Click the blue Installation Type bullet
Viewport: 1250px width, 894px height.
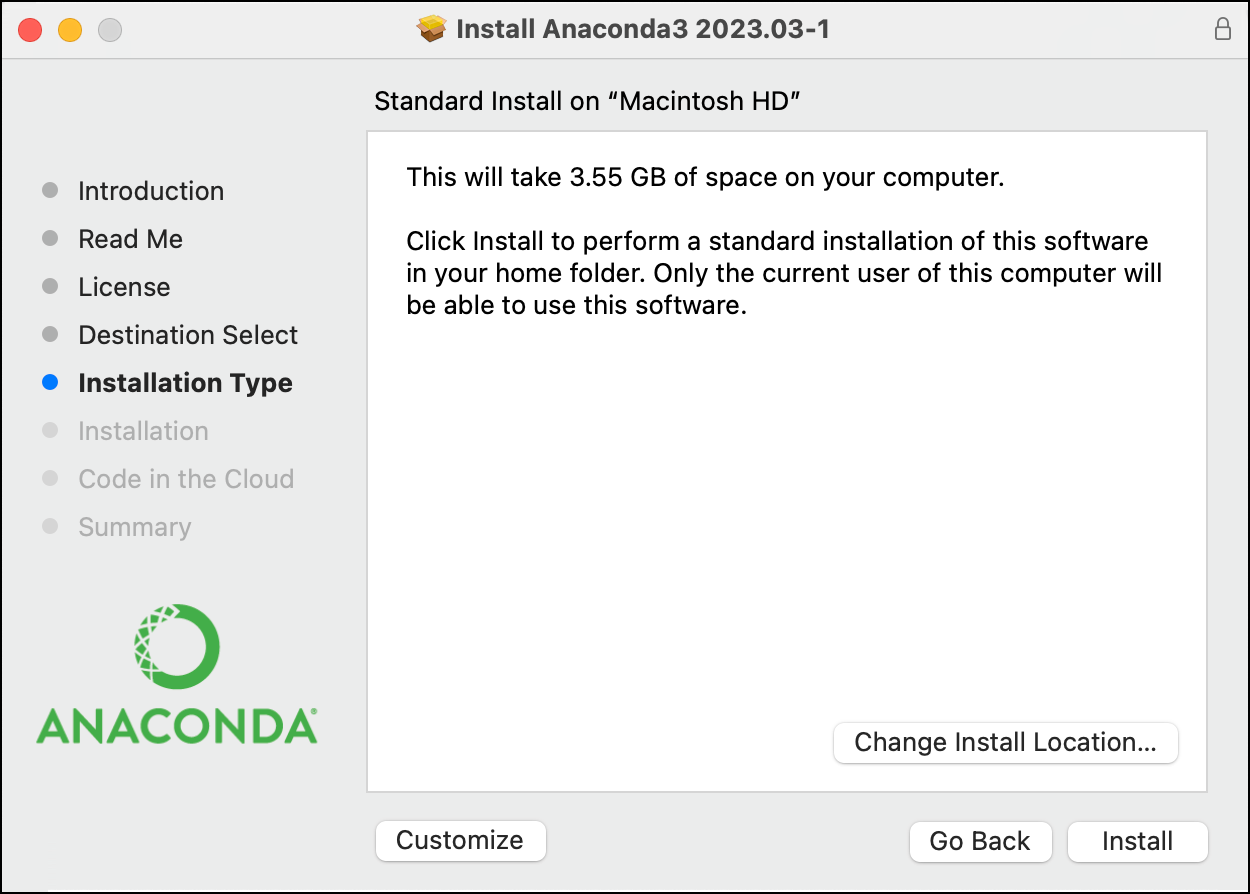tap(50, 383)
